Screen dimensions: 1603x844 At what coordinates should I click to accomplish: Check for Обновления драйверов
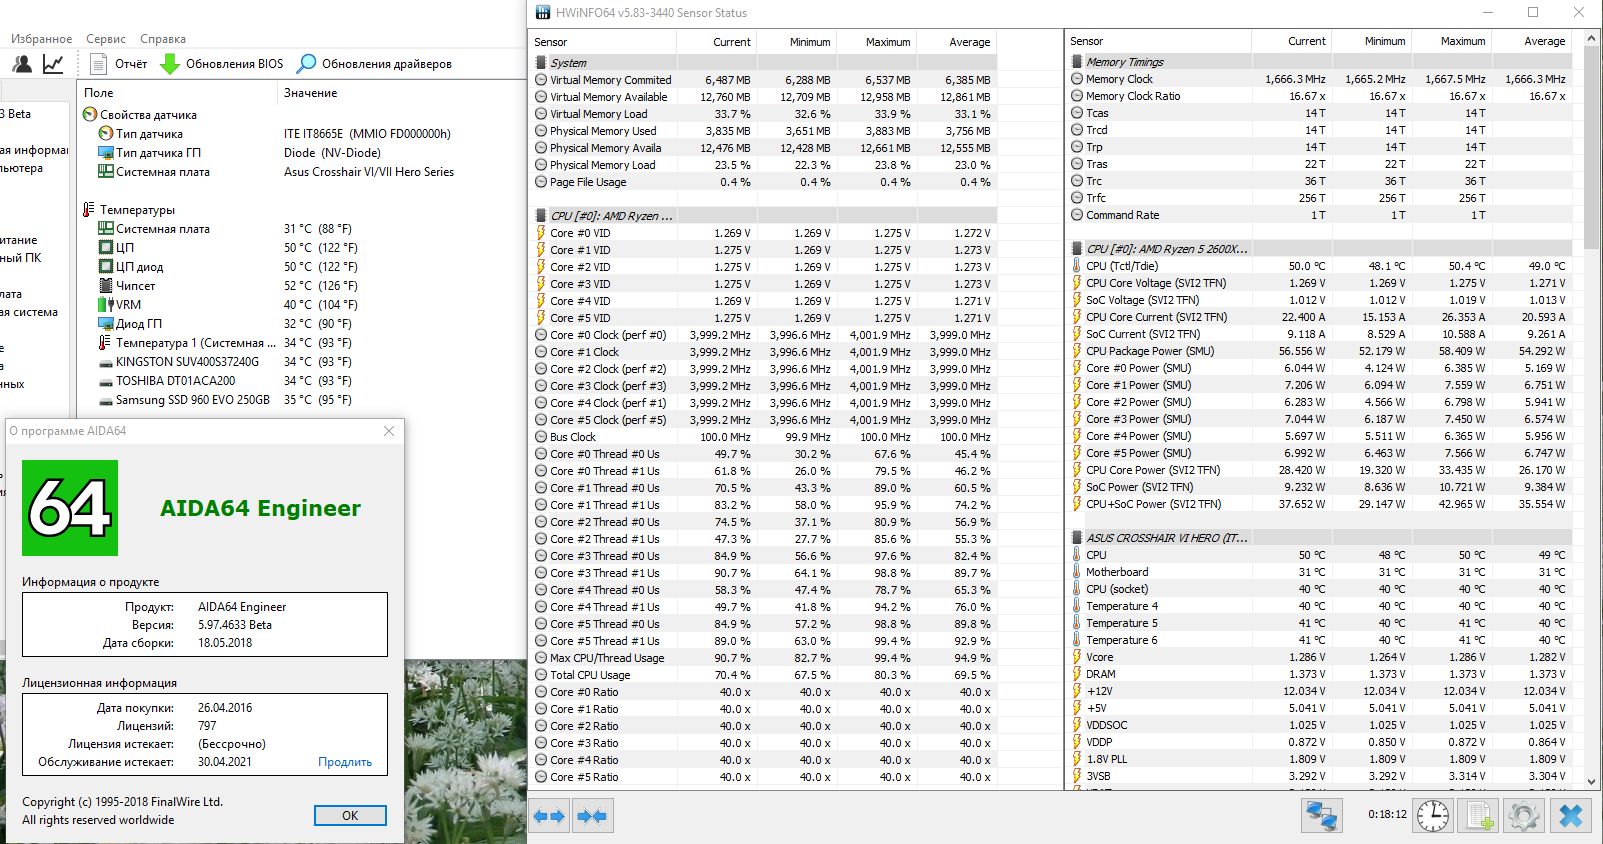coord(374,64)
